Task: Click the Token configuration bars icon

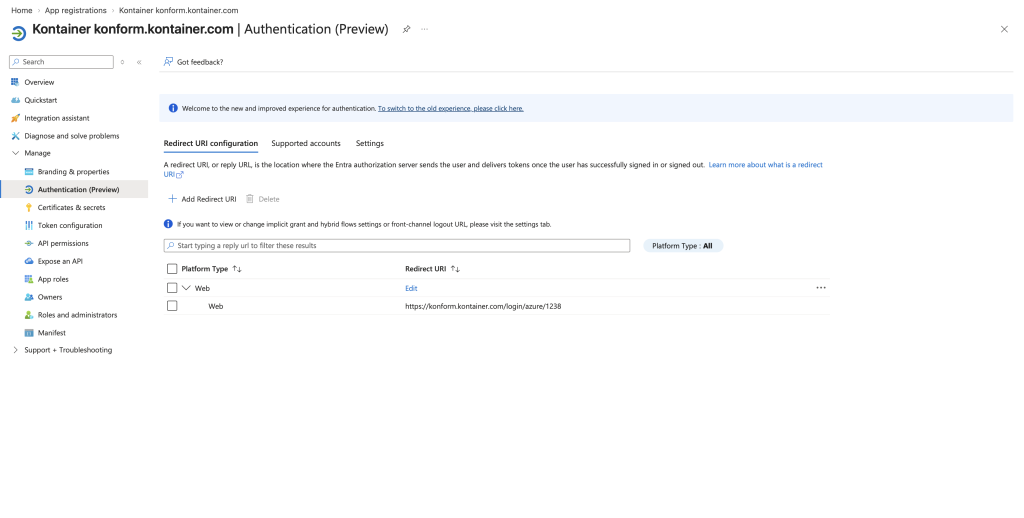Action: coord(29,225)
